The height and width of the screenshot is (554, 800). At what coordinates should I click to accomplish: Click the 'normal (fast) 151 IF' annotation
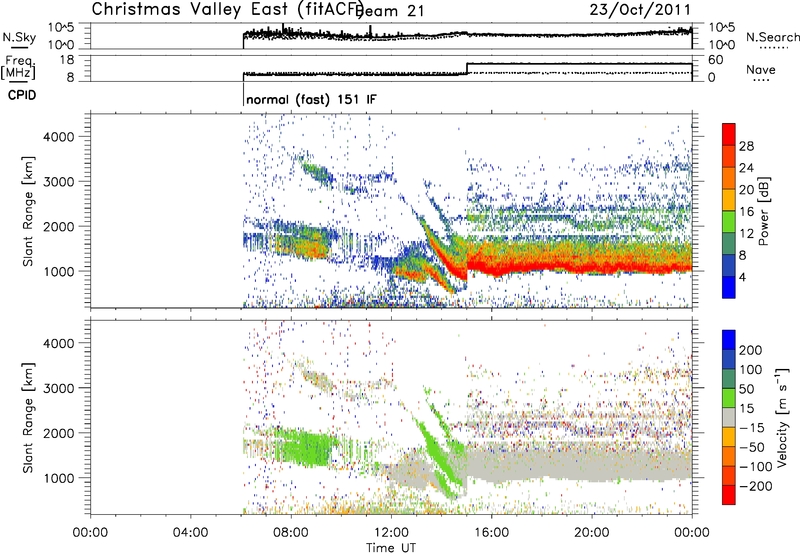pos(311,99)
